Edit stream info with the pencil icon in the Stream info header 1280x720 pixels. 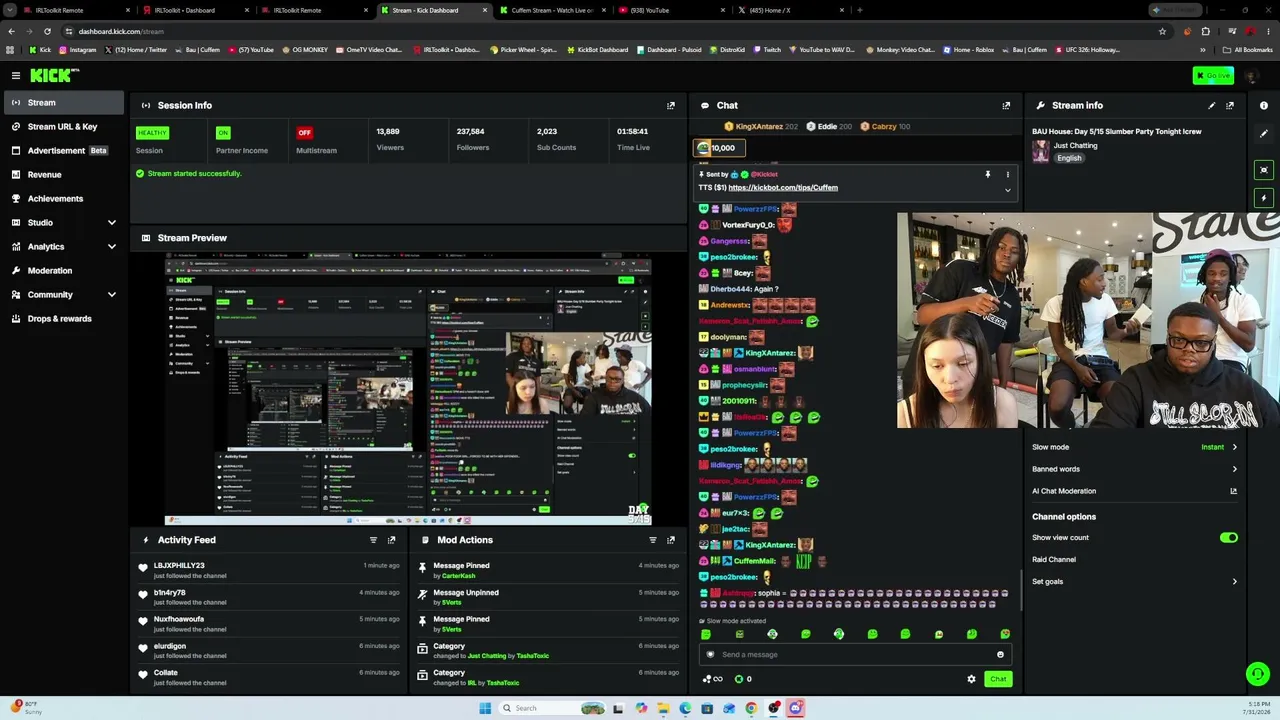[x=1212, y=105]
